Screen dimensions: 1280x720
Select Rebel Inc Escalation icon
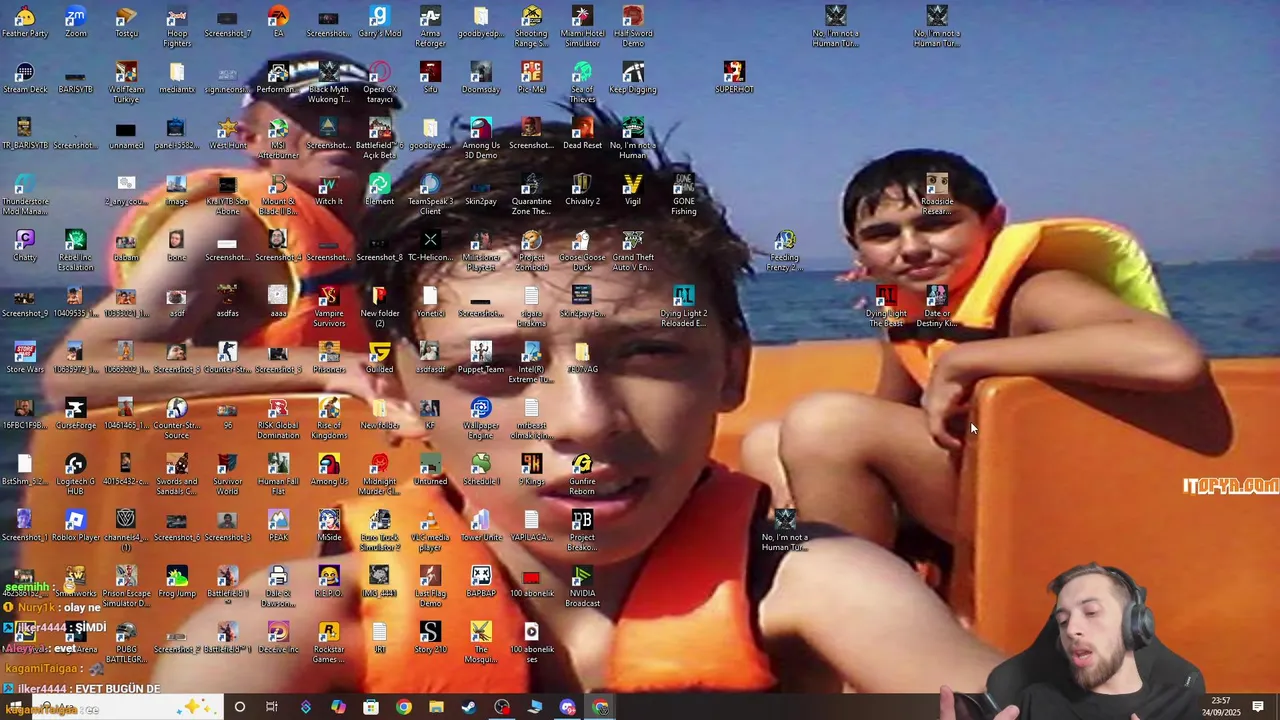(76, 250)
